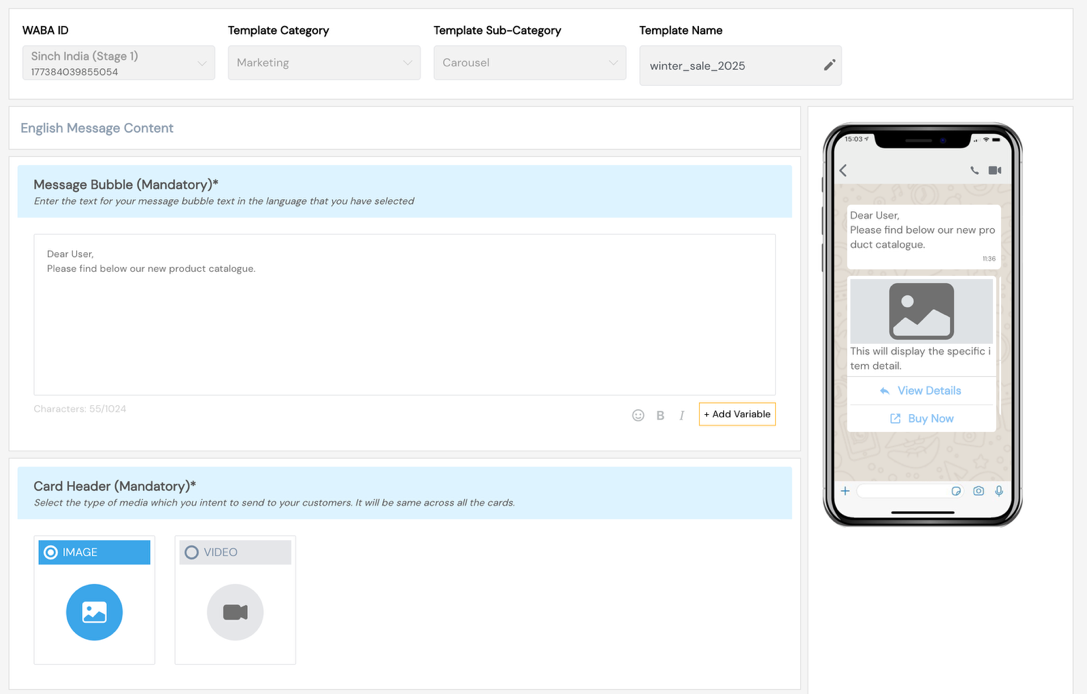This screenshot has height=694, width=1087.
Task: Click into the message bubble text area
Action: [405, 315]
